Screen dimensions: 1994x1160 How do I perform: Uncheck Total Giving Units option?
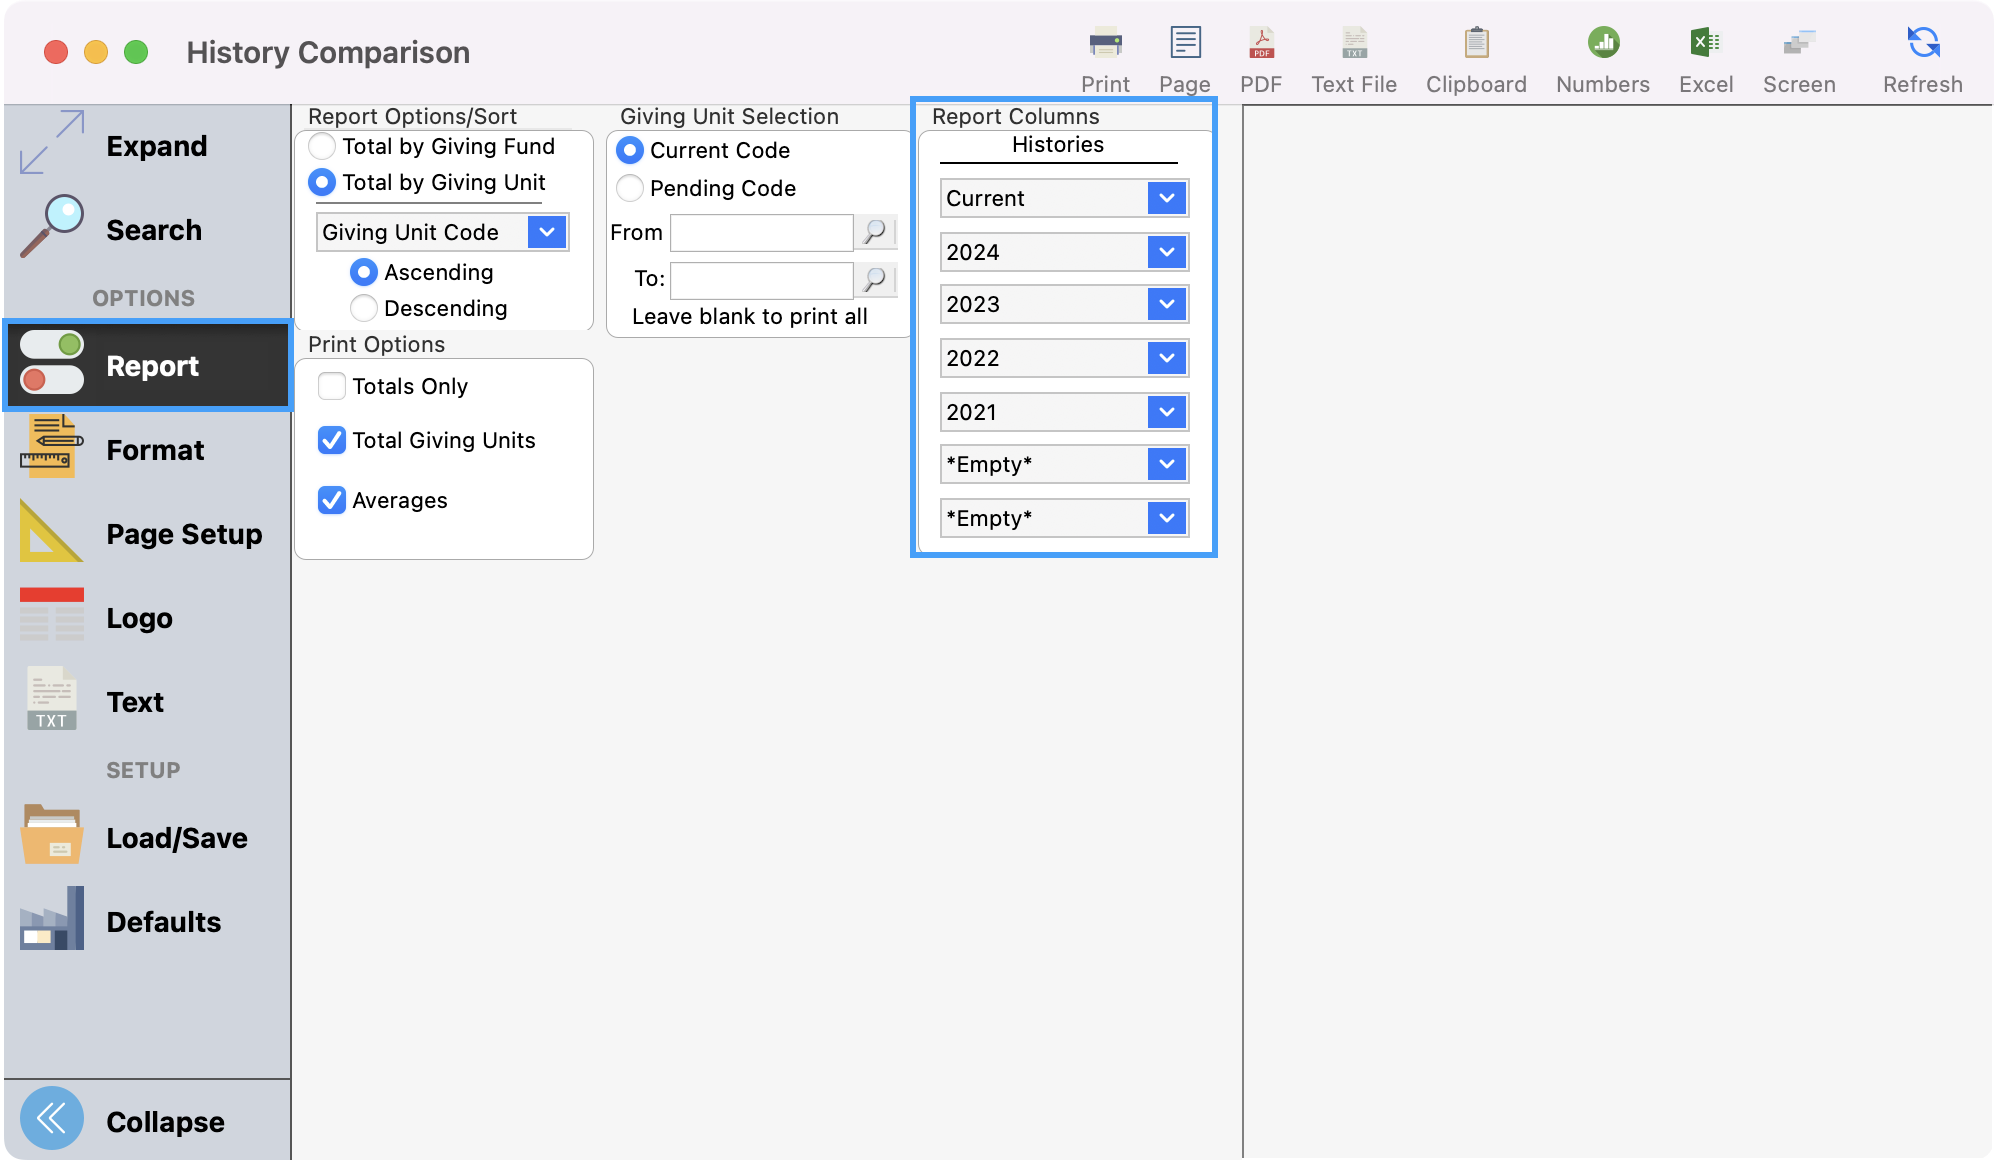(331, 440)
